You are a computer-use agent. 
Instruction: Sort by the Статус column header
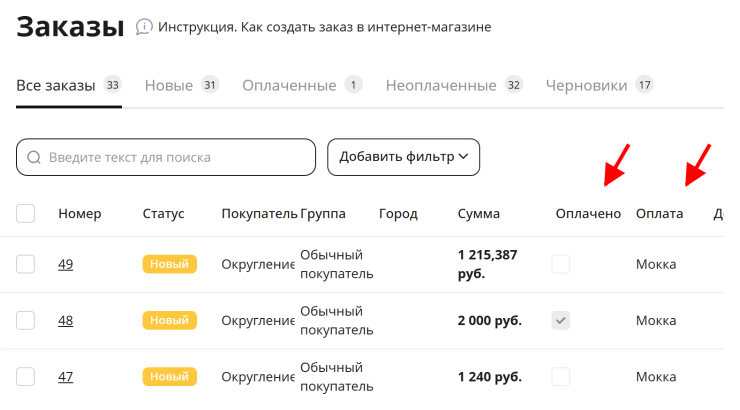pyautogui.click(x=163, y=214)
